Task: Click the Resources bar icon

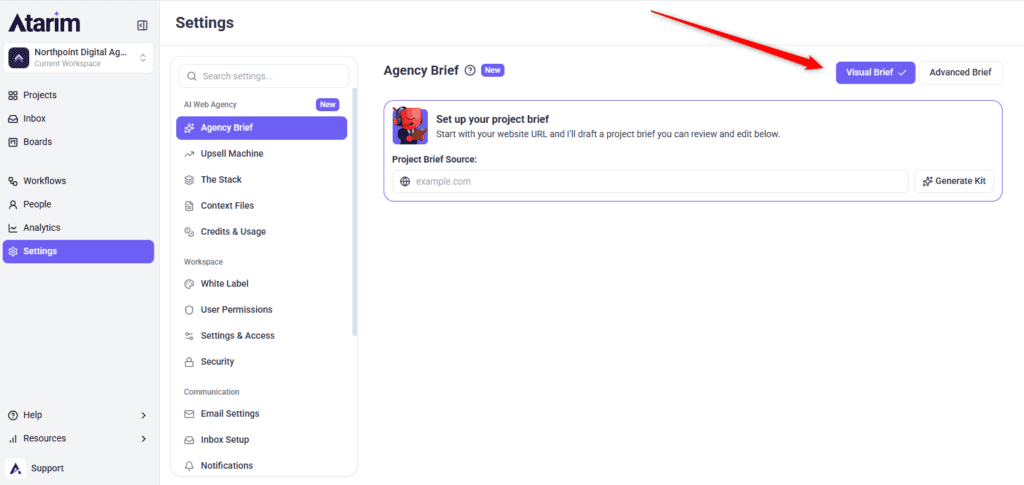Action: click(12, 439)
